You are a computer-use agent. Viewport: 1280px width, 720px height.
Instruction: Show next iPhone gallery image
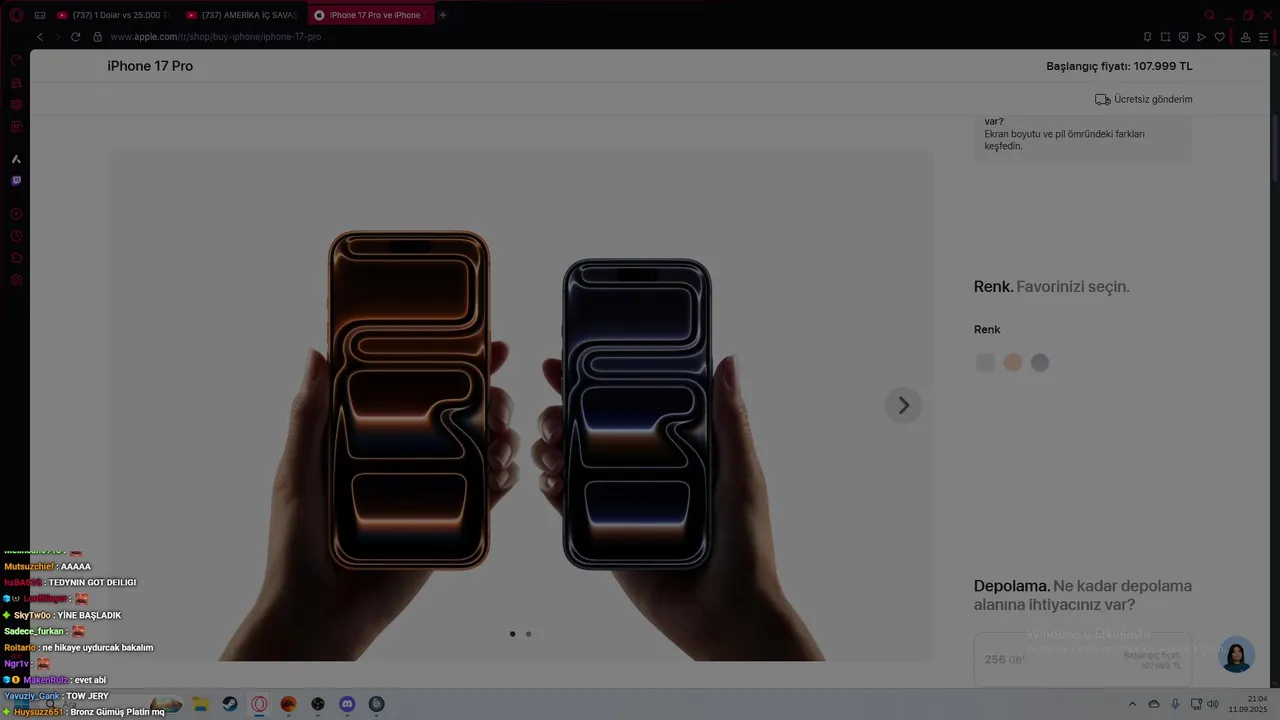tap(903, 405)
